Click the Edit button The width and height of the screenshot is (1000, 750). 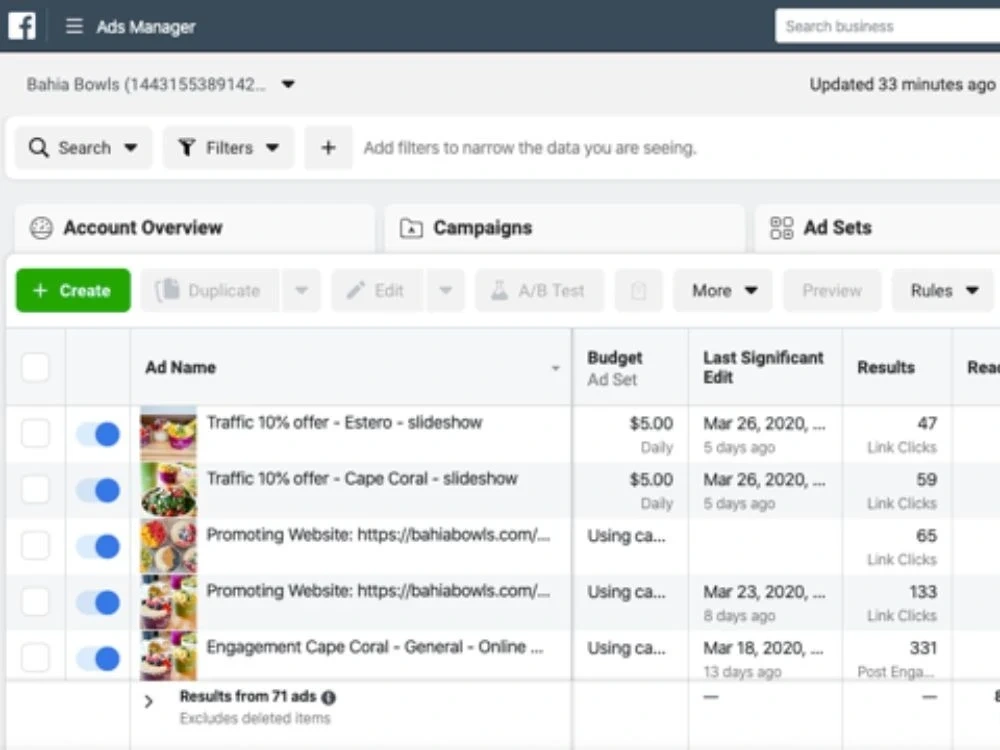pyautogui.click(x=378, y=291)
